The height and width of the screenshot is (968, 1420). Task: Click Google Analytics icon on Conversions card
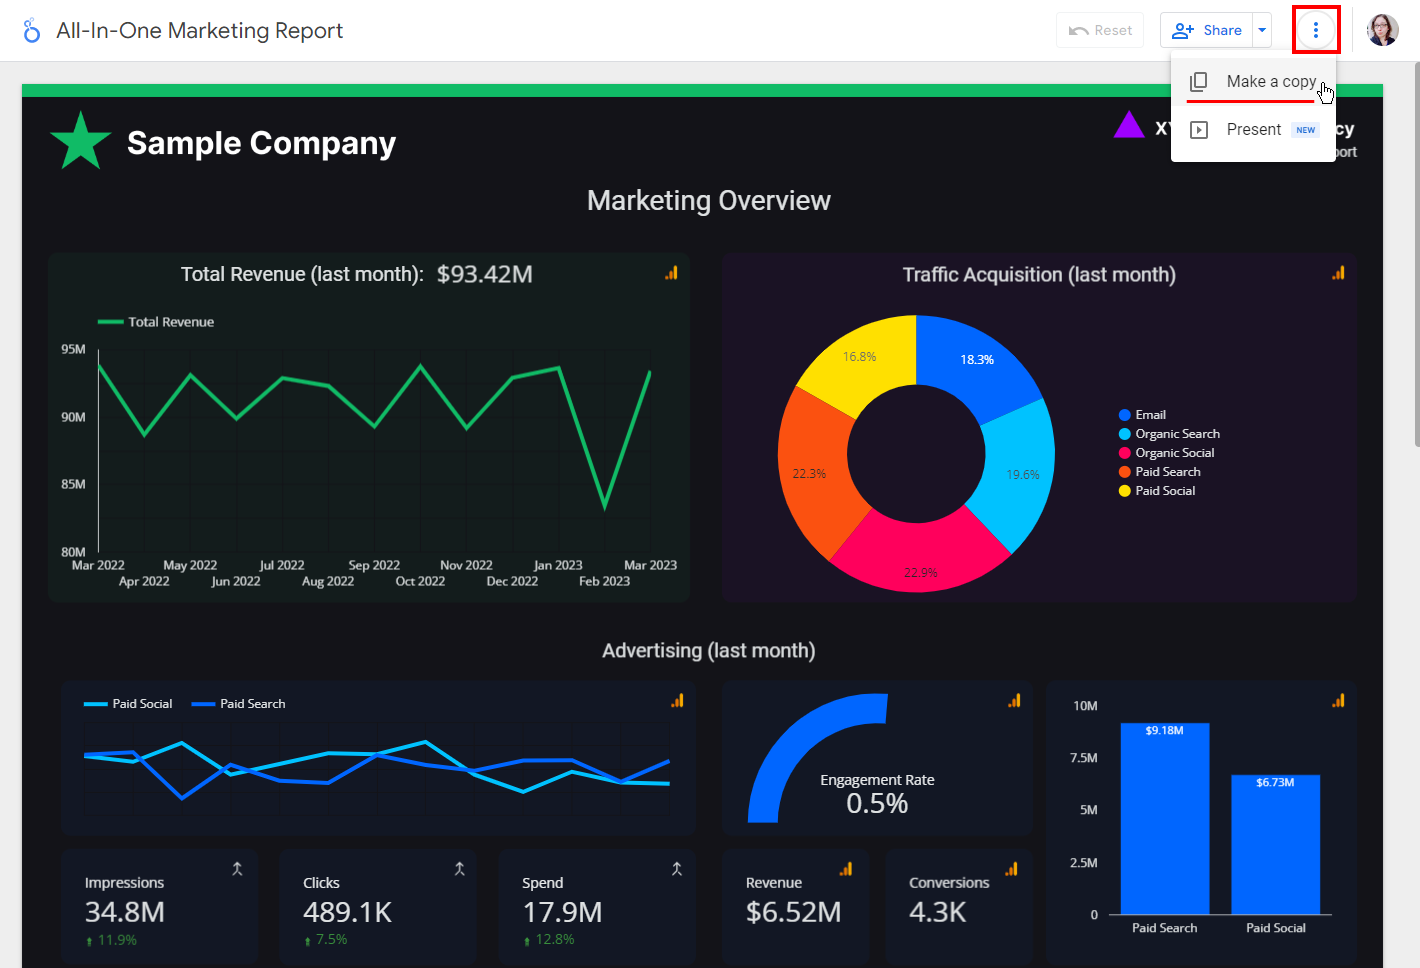pos(1011,869)
